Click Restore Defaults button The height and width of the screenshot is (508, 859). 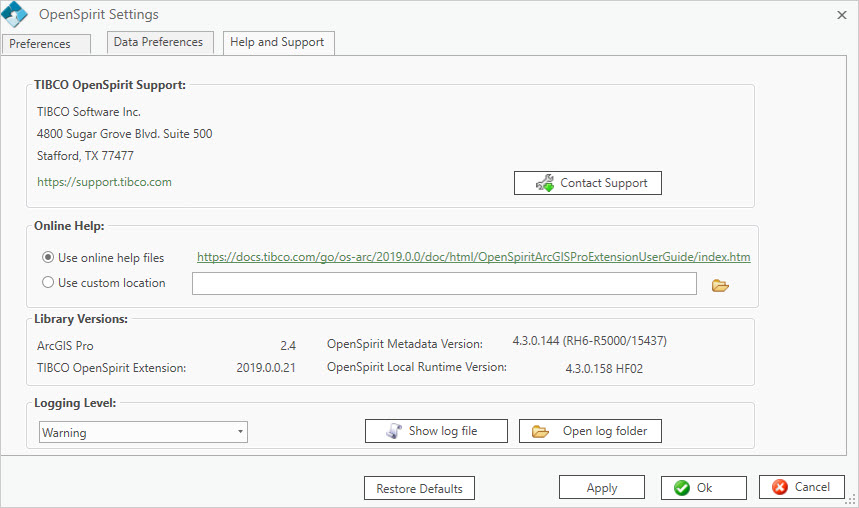(419, 488)
